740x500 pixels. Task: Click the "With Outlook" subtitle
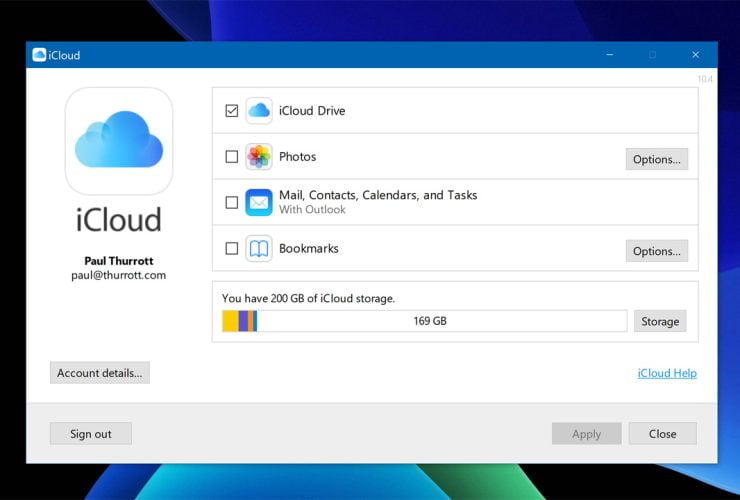click(x=312, y=210)
